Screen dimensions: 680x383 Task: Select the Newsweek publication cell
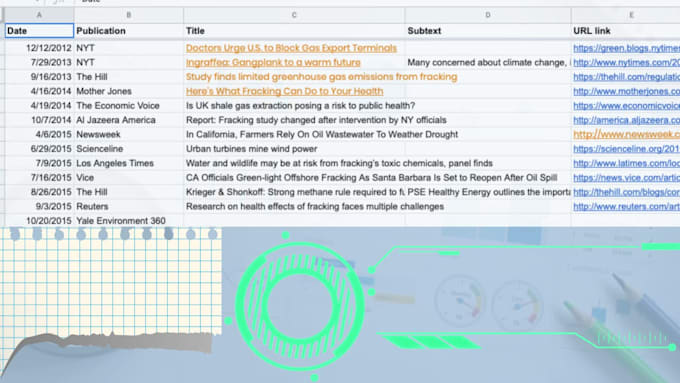pos(129,134)
